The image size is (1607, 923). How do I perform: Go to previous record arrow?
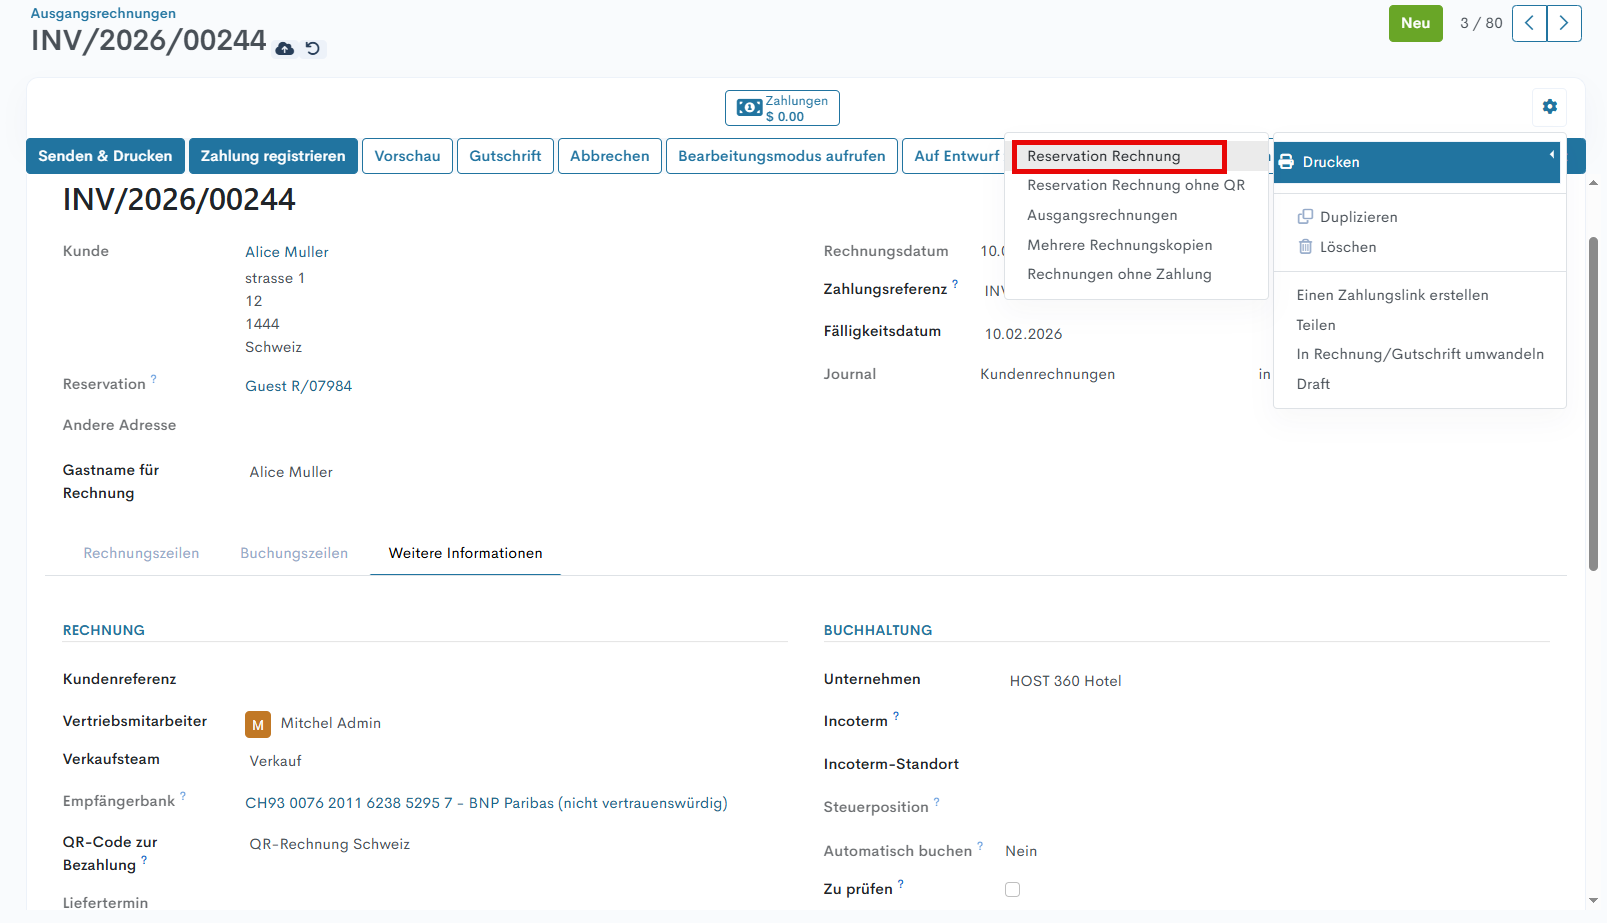1529,23
